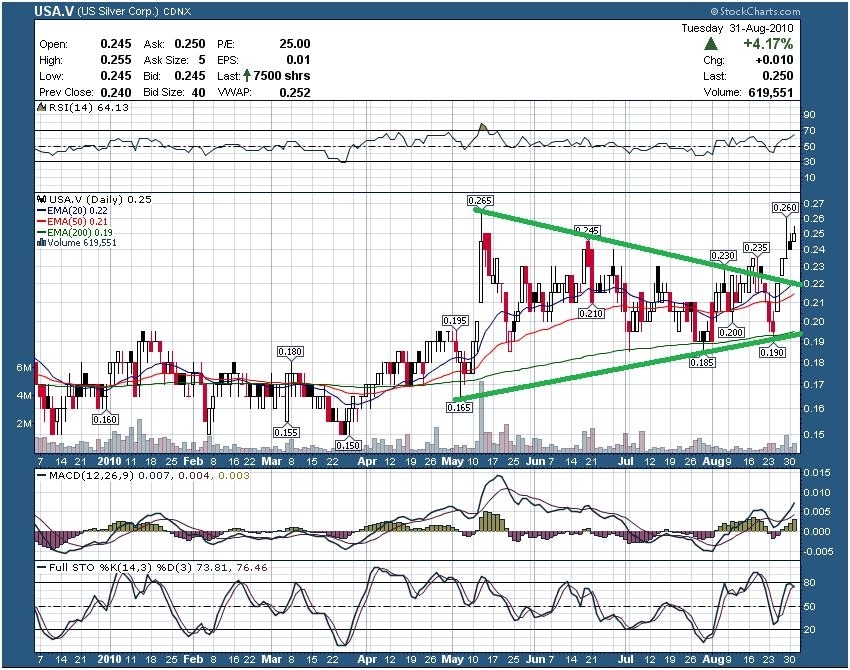Click the 0.190 low price label
Image resolution: width=850 pixels, height=670 pixels.
click(772, 352)
